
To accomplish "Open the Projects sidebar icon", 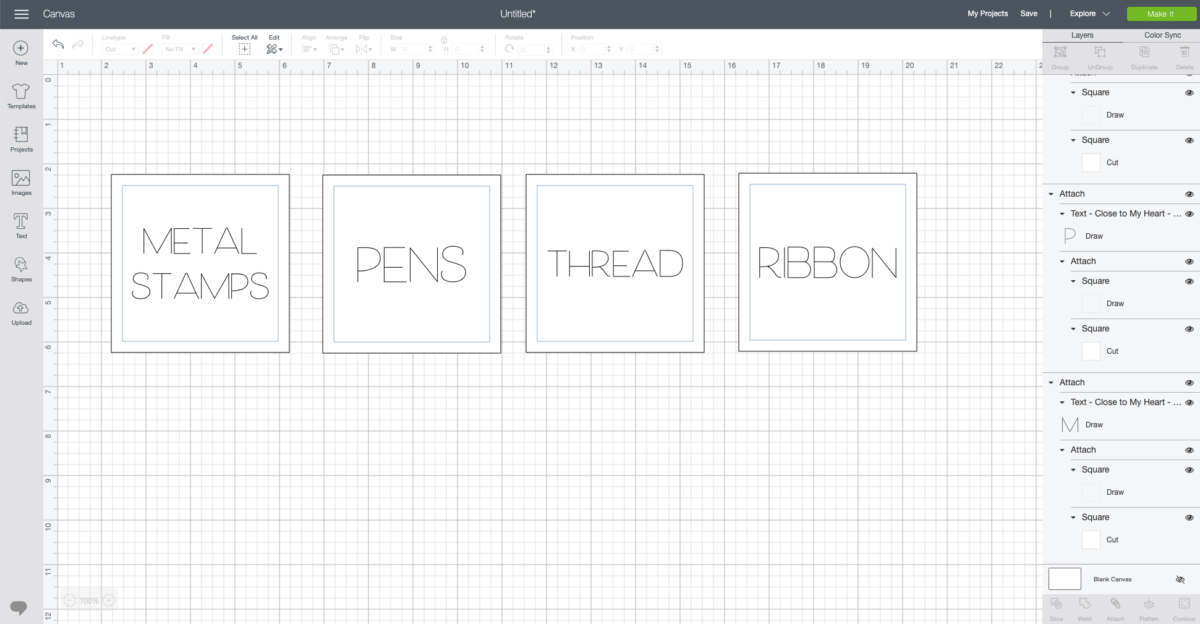I will [x=21, y=139].
